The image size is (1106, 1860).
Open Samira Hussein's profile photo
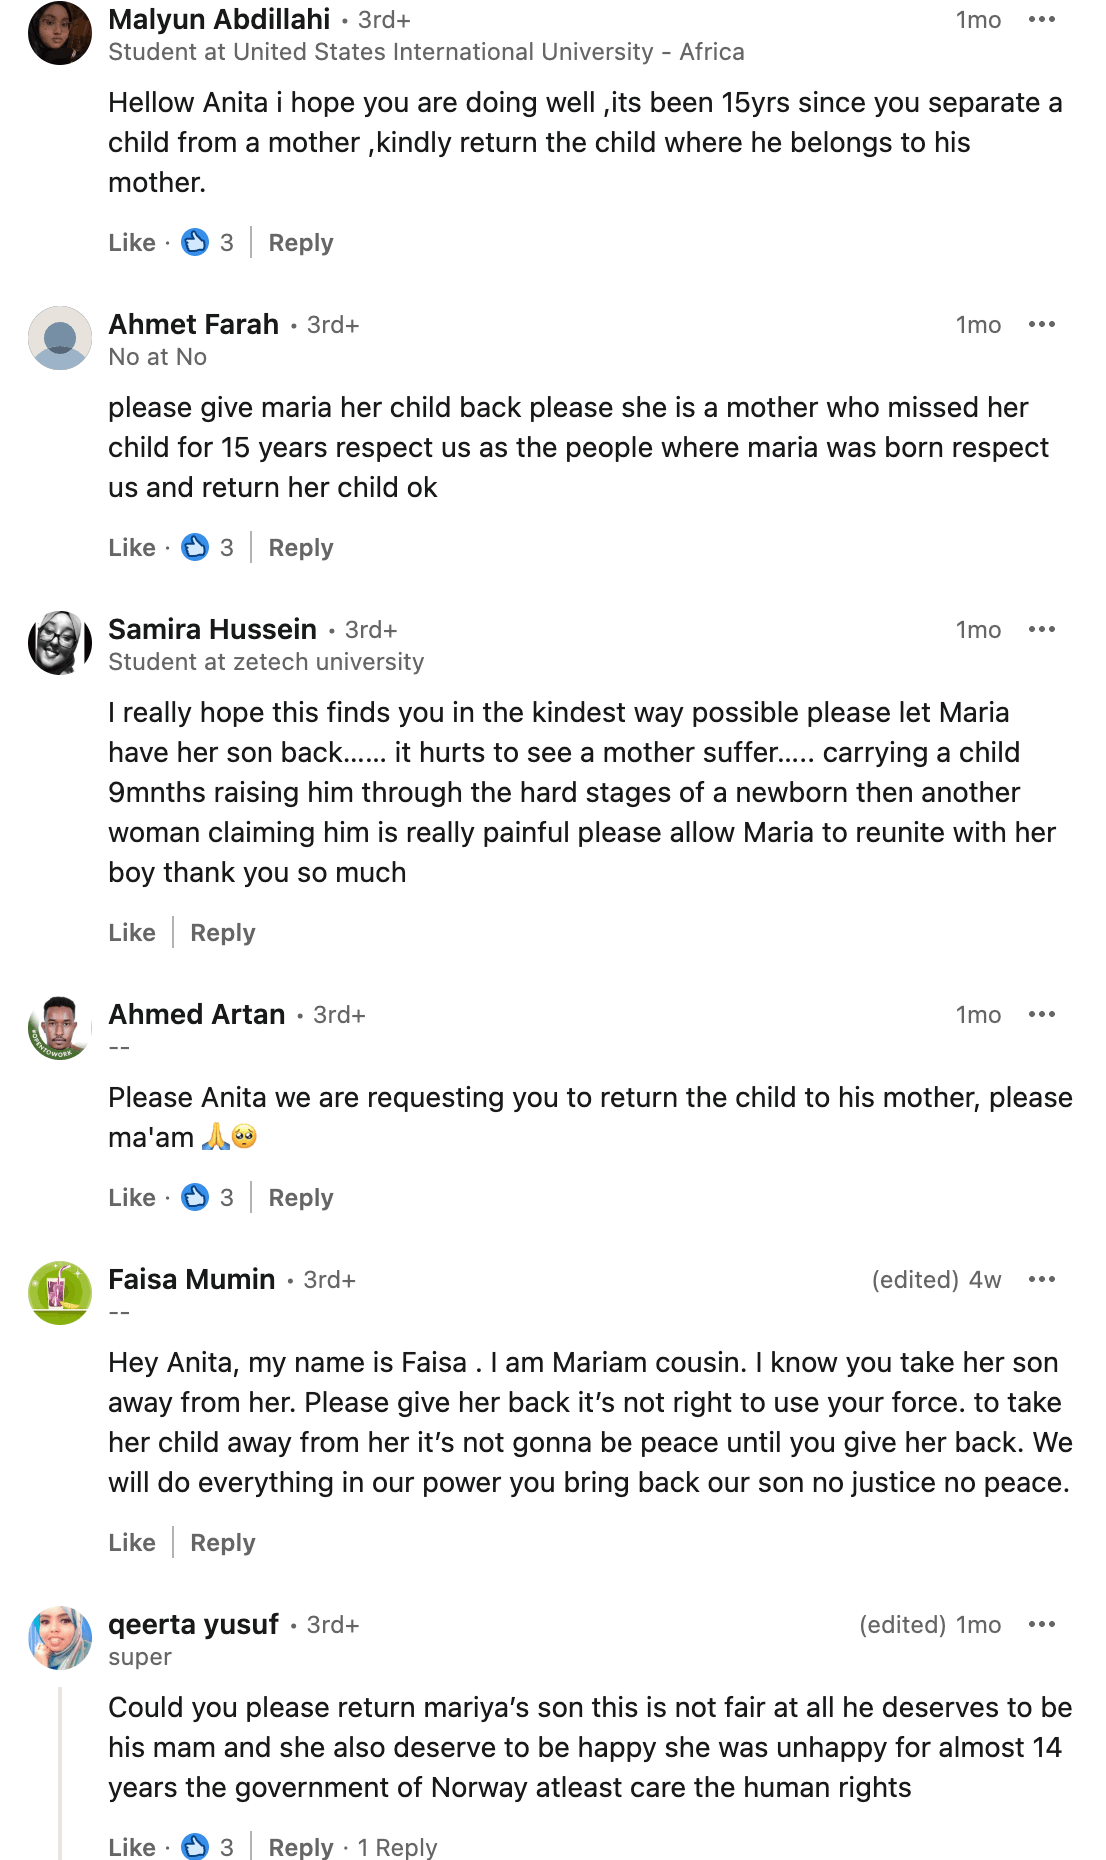[x=60, y=643]
